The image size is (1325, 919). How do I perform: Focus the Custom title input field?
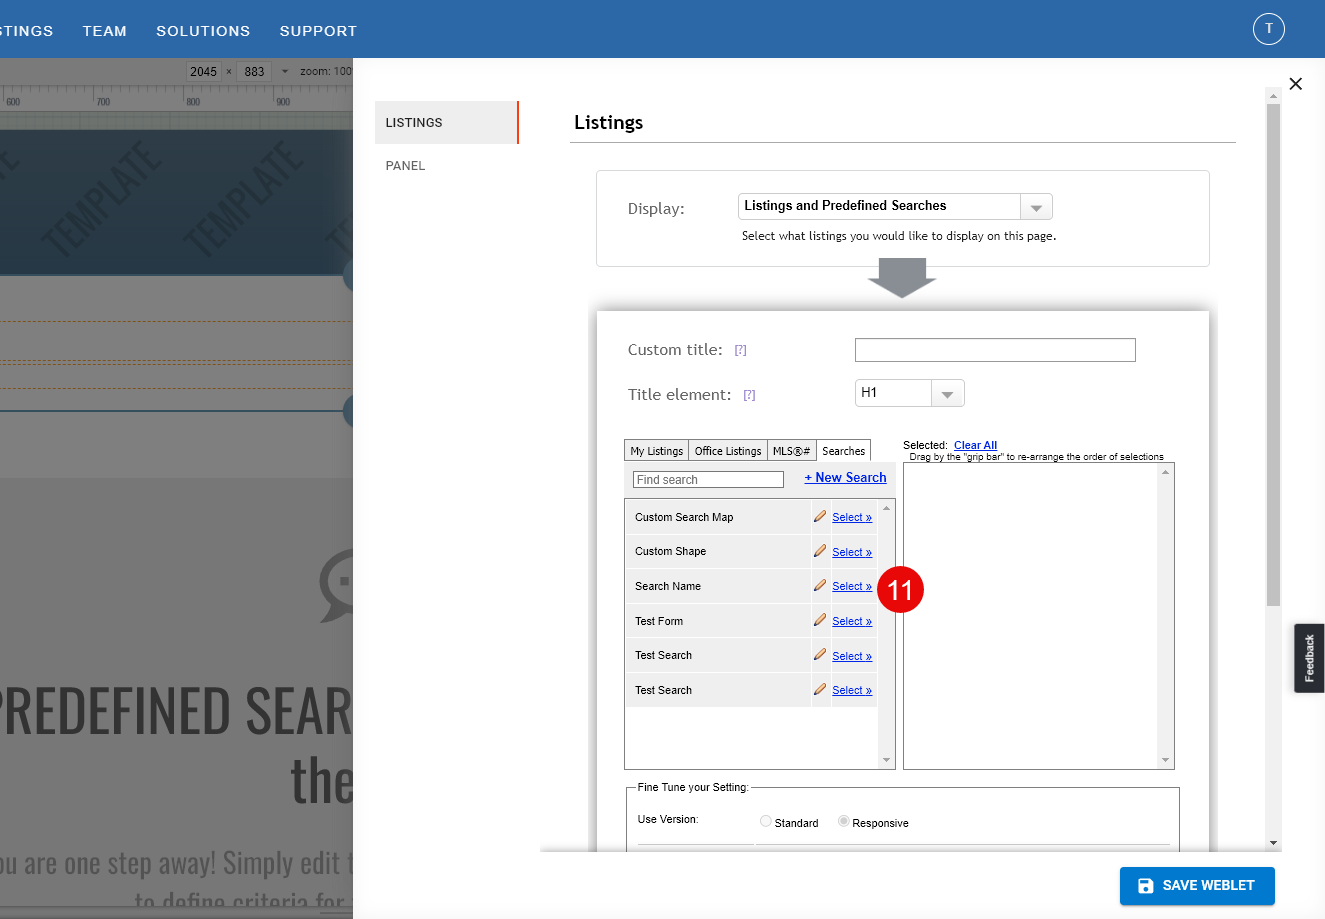pos(995,350)
